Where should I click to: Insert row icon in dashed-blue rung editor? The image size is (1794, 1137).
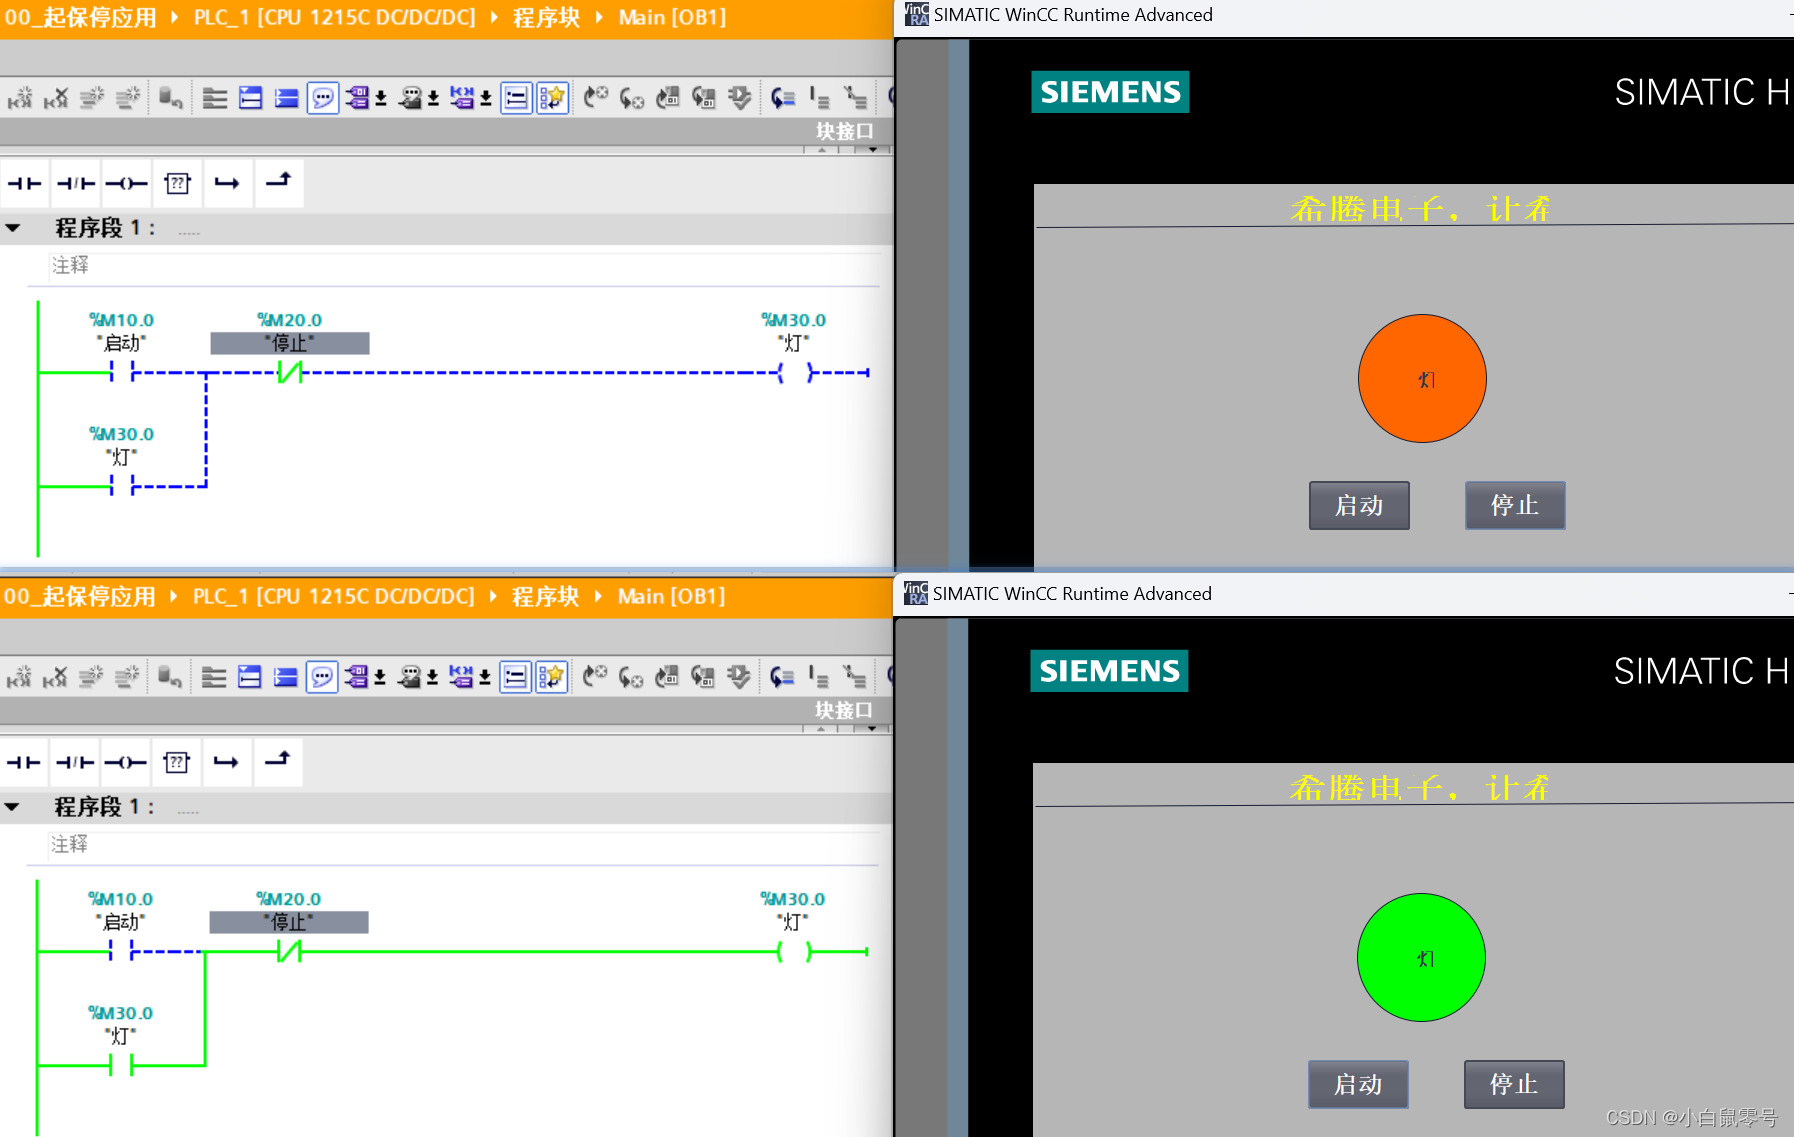[92, 98]
